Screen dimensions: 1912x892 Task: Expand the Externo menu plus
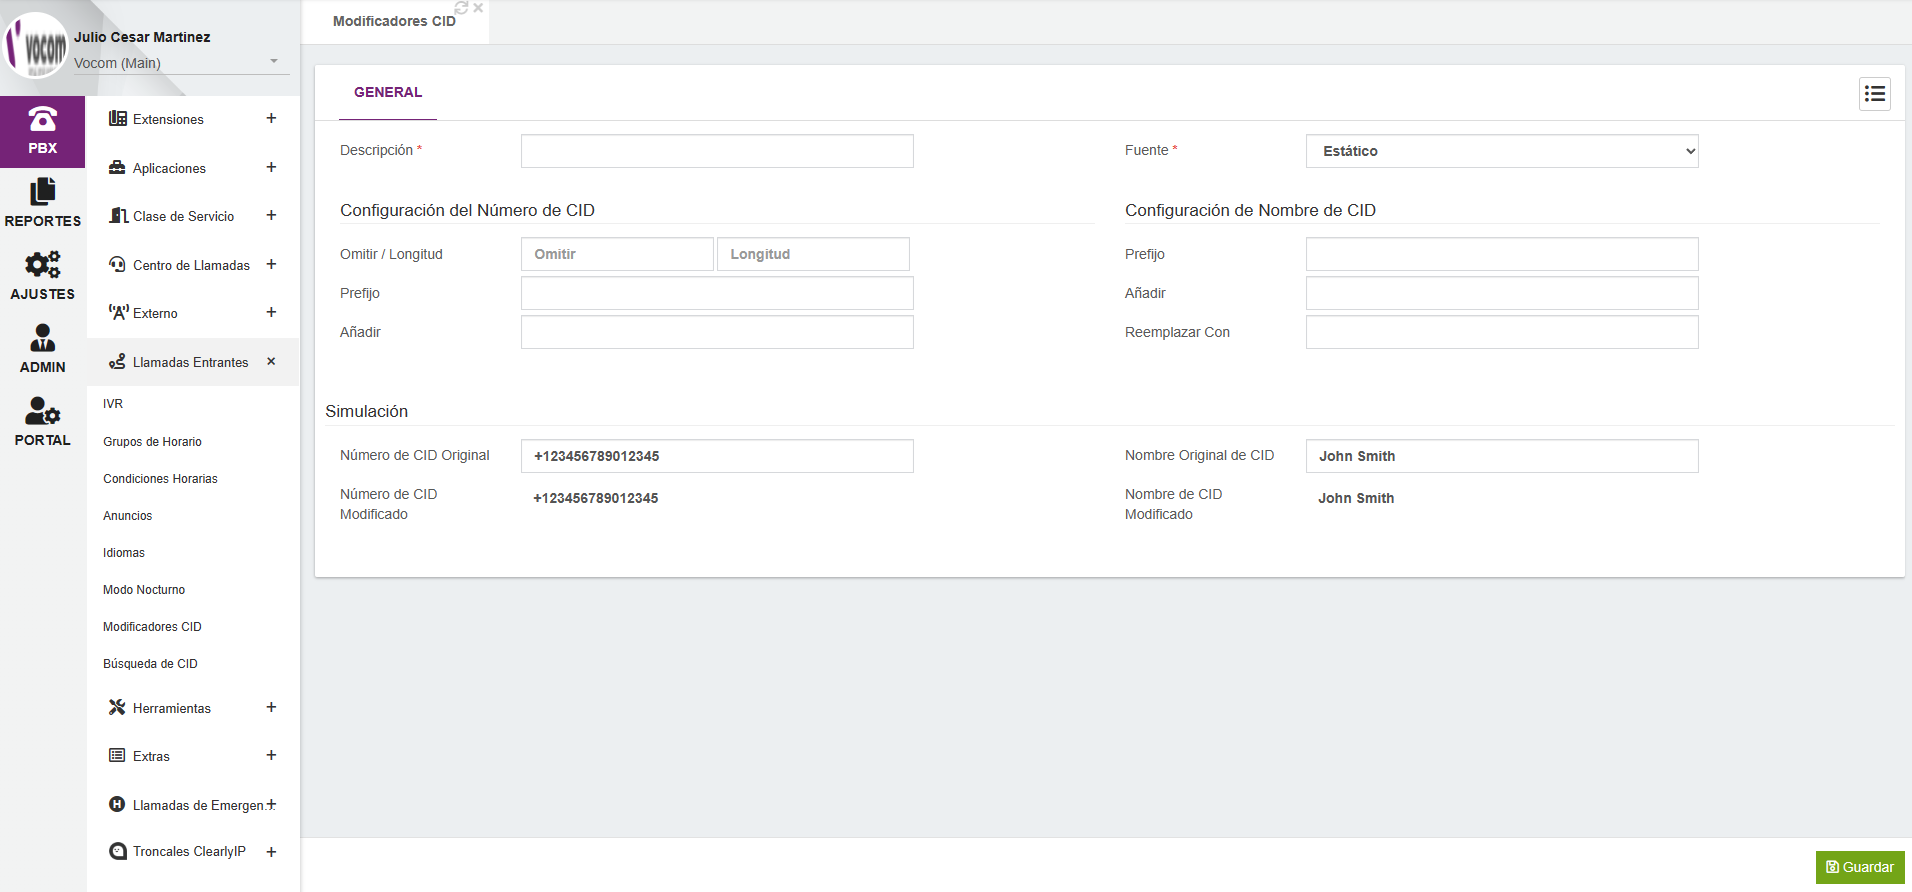pyautogui.click(x=271, y=312)
